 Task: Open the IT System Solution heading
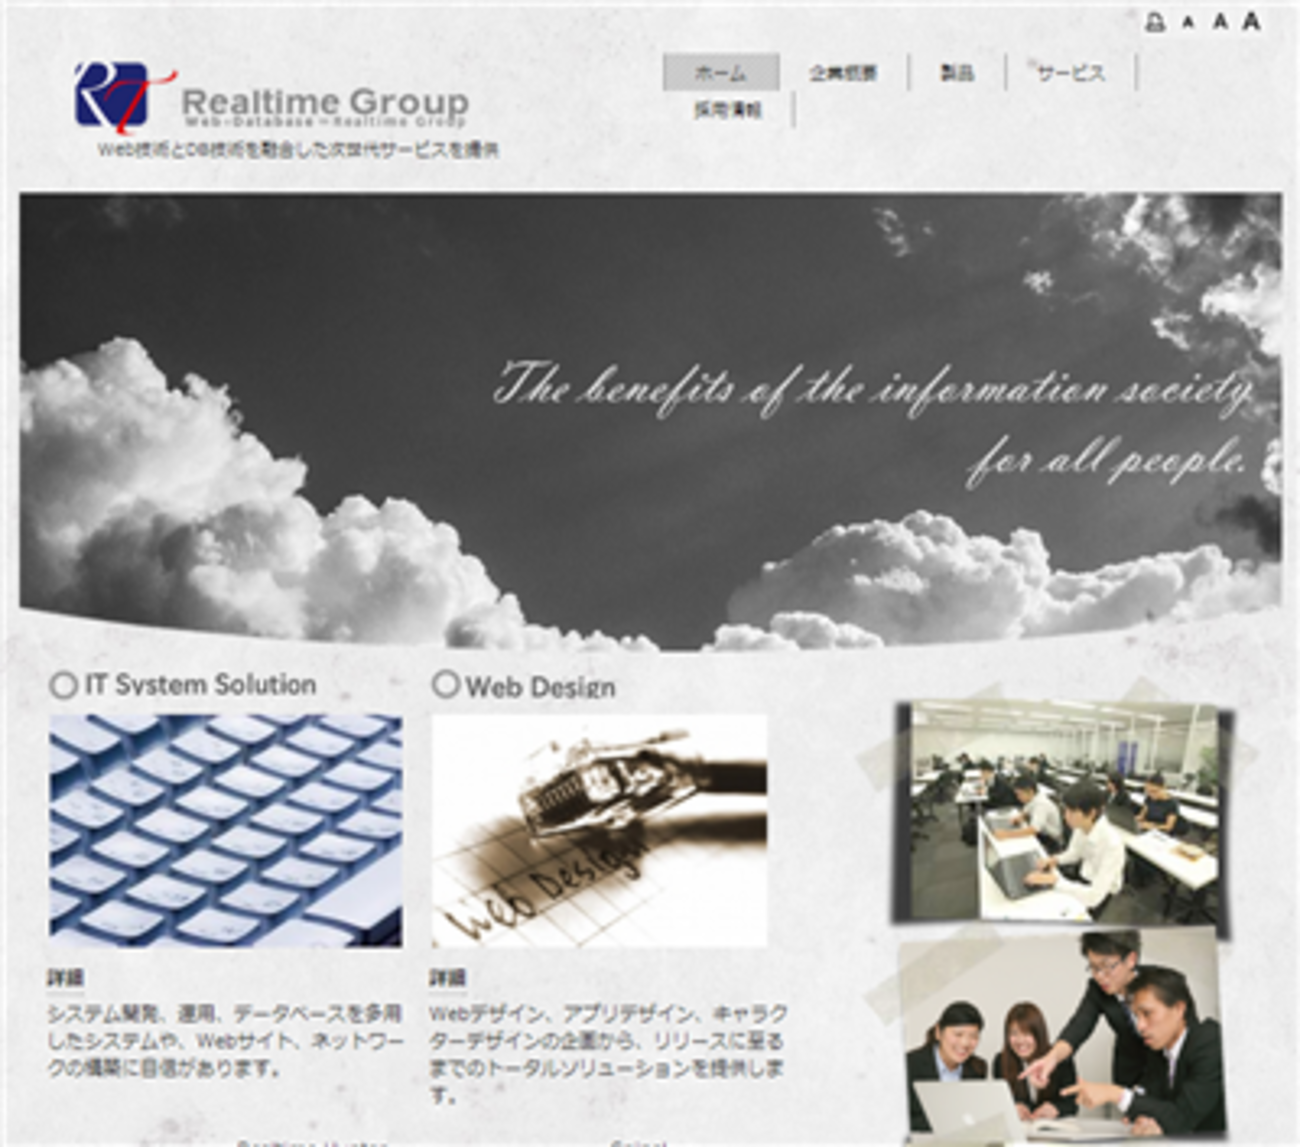(x=200, y=685)
